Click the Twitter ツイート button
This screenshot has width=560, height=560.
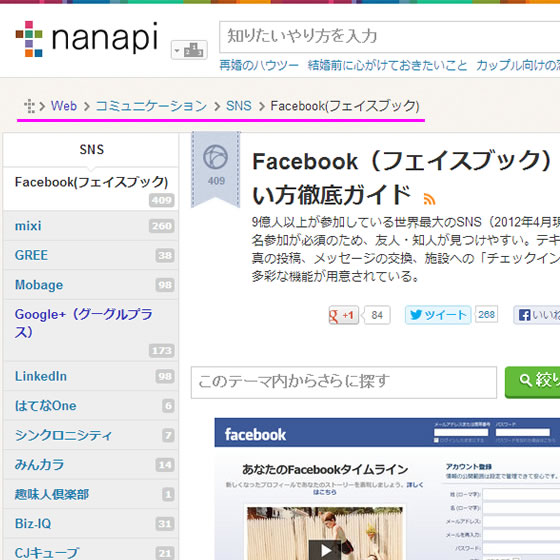click(x=438, y=315)
